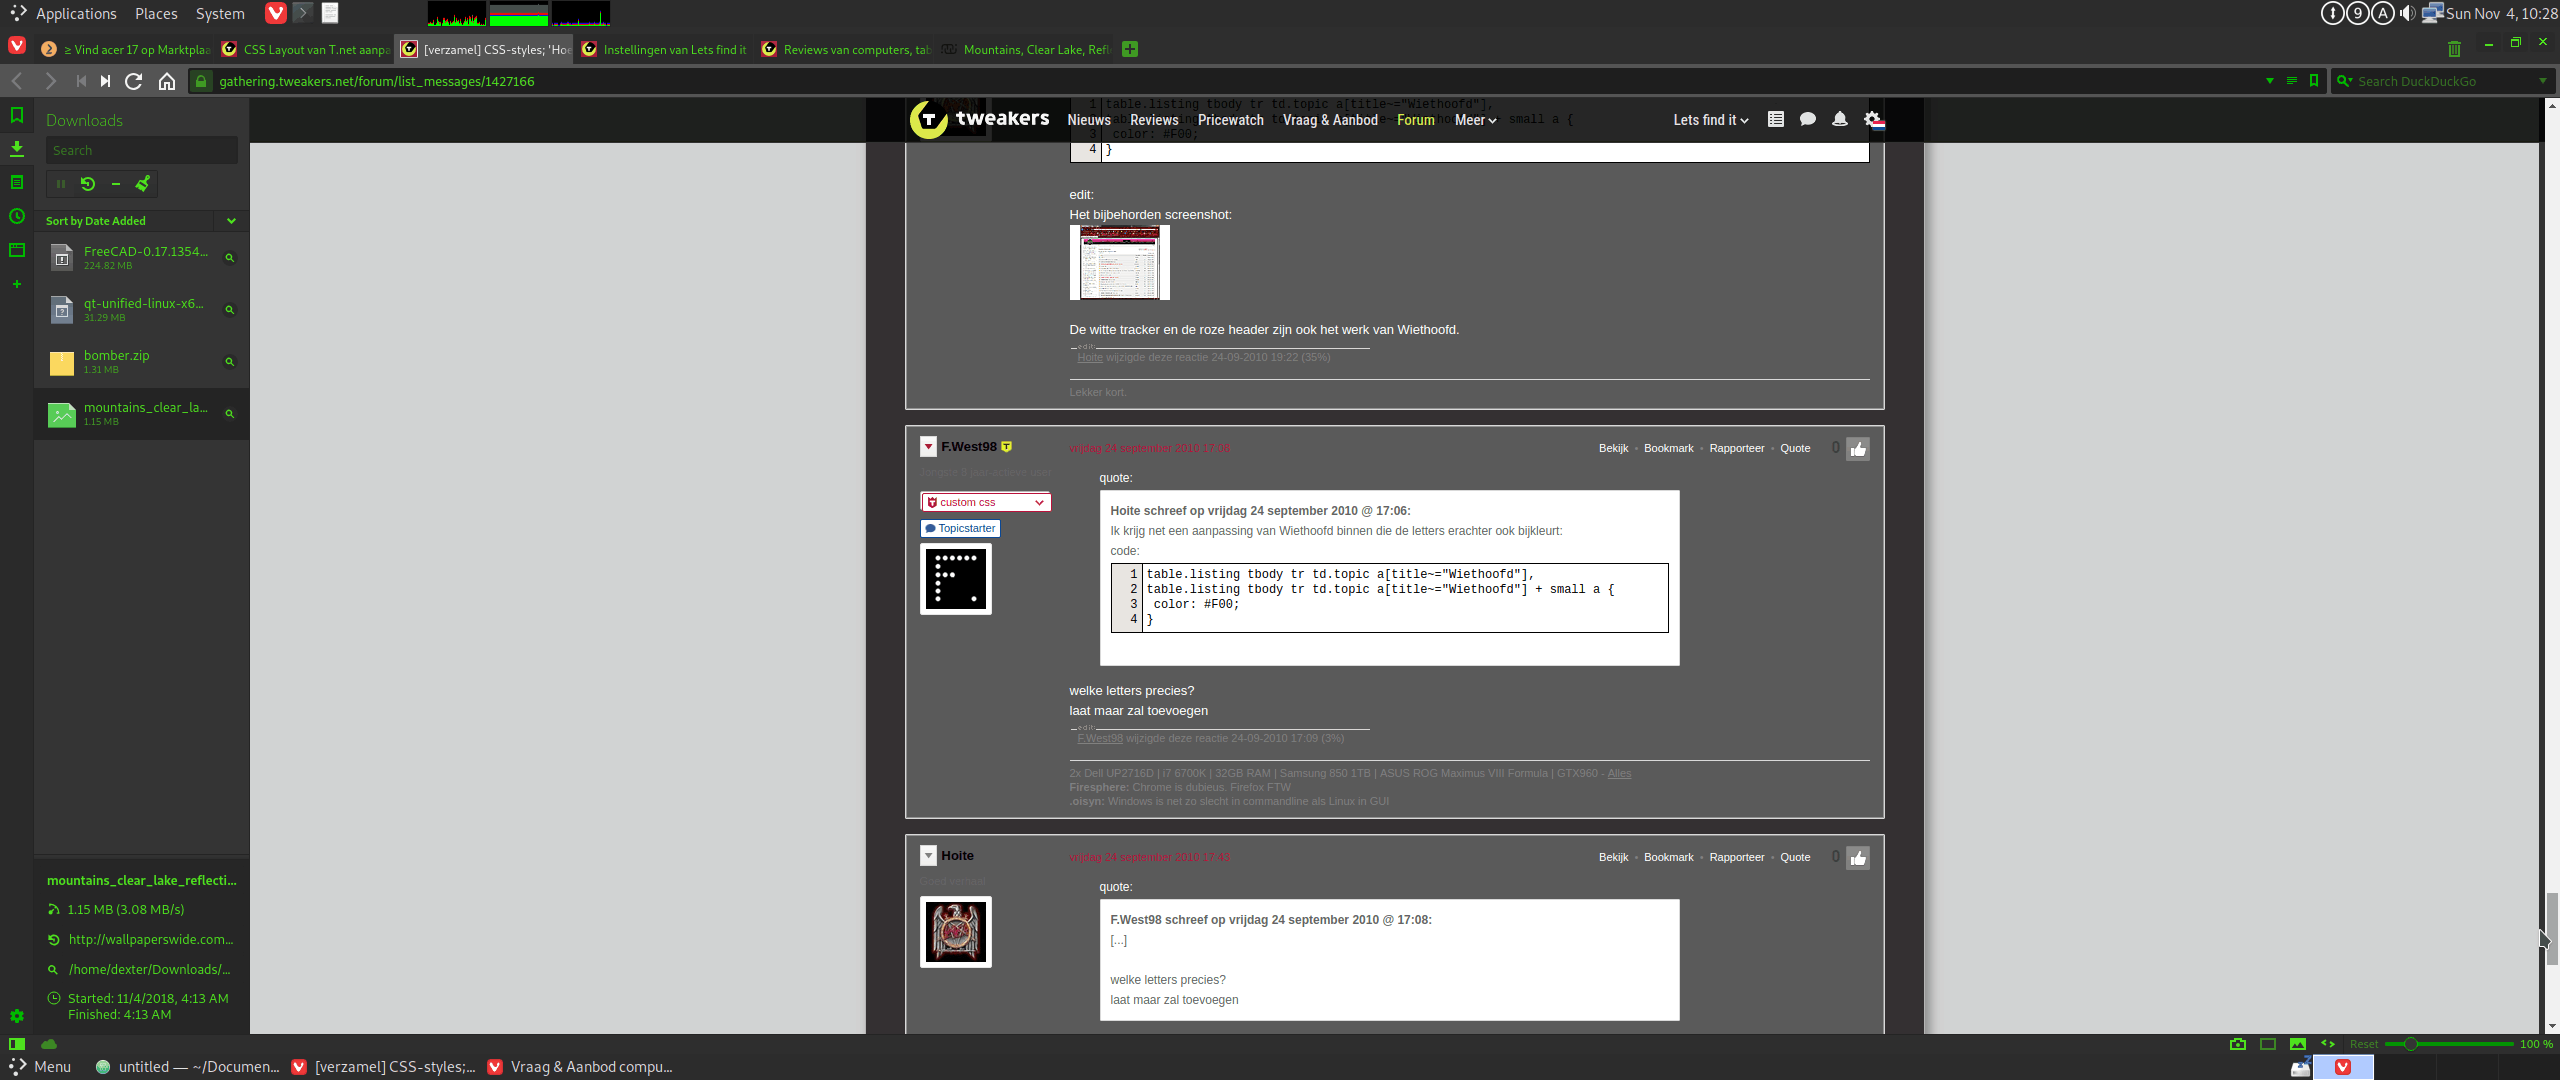The height and width of the screenshot is (1080, 2560).
Task: Adjust the page zoom slider
Action: (x=2411, y=1044)
